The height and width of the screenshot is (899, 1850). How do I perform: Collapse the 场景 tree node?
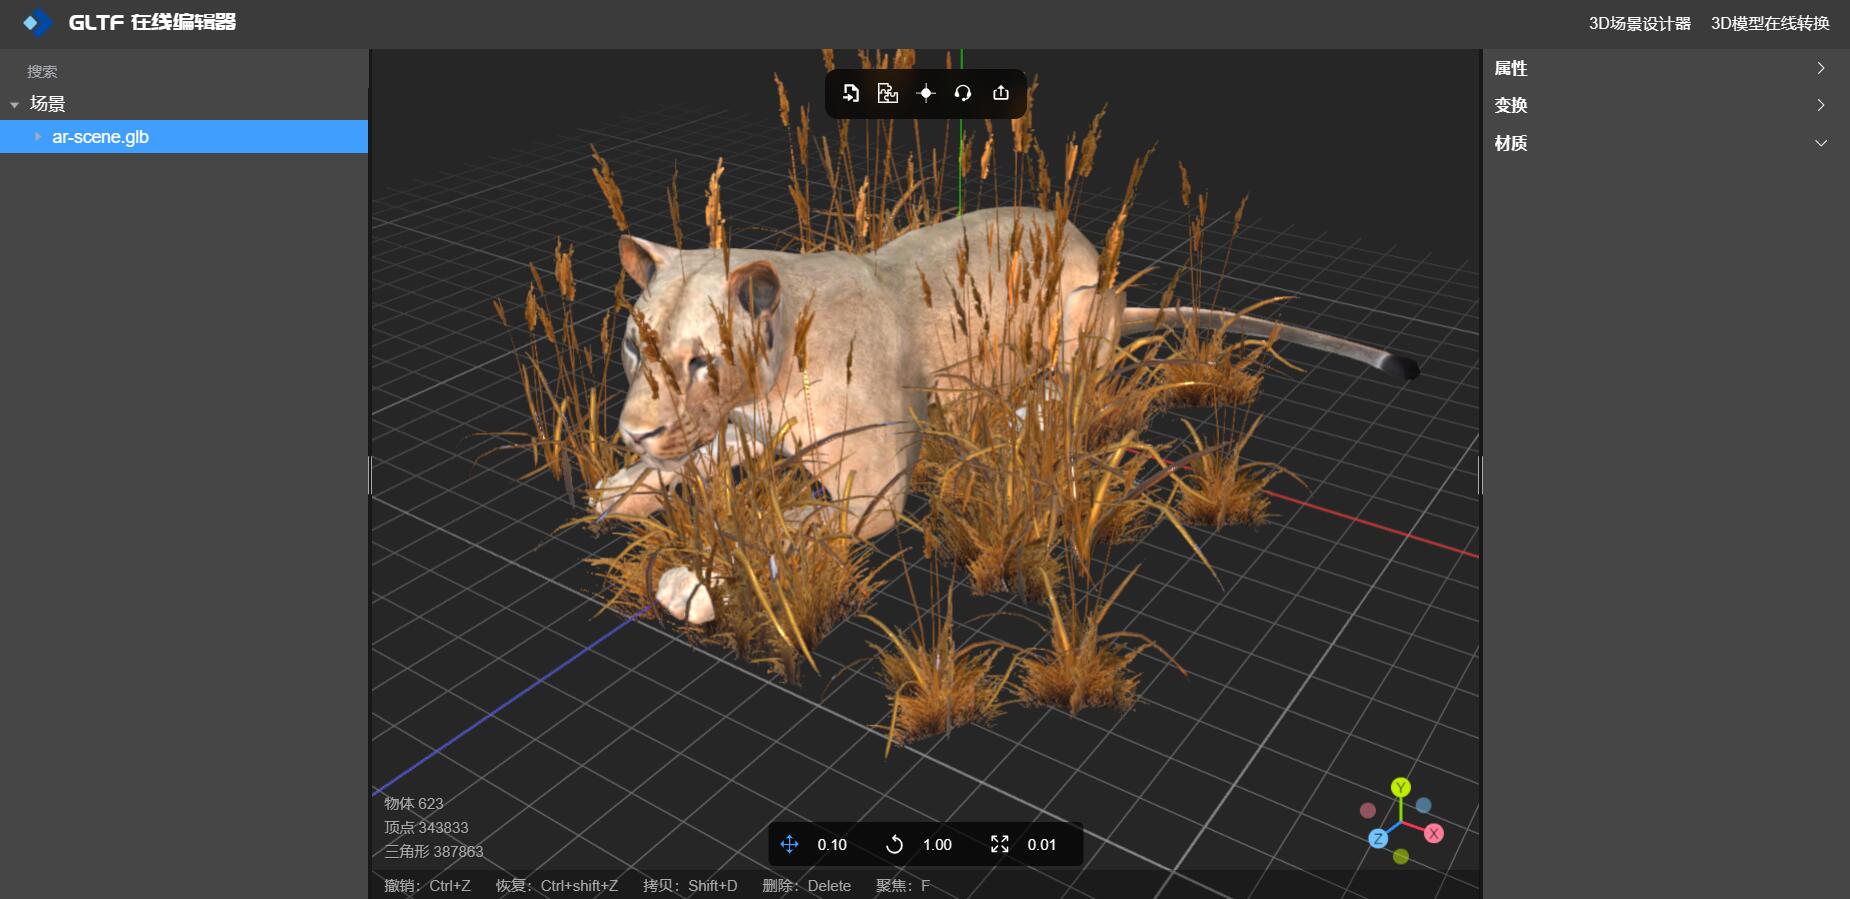tap(14, 104)
